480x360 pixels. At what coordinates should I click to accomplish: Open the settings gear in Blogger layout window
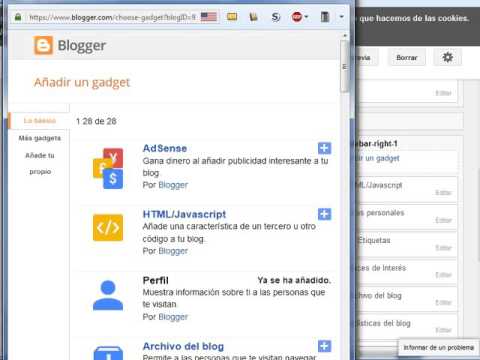[447, 57]
